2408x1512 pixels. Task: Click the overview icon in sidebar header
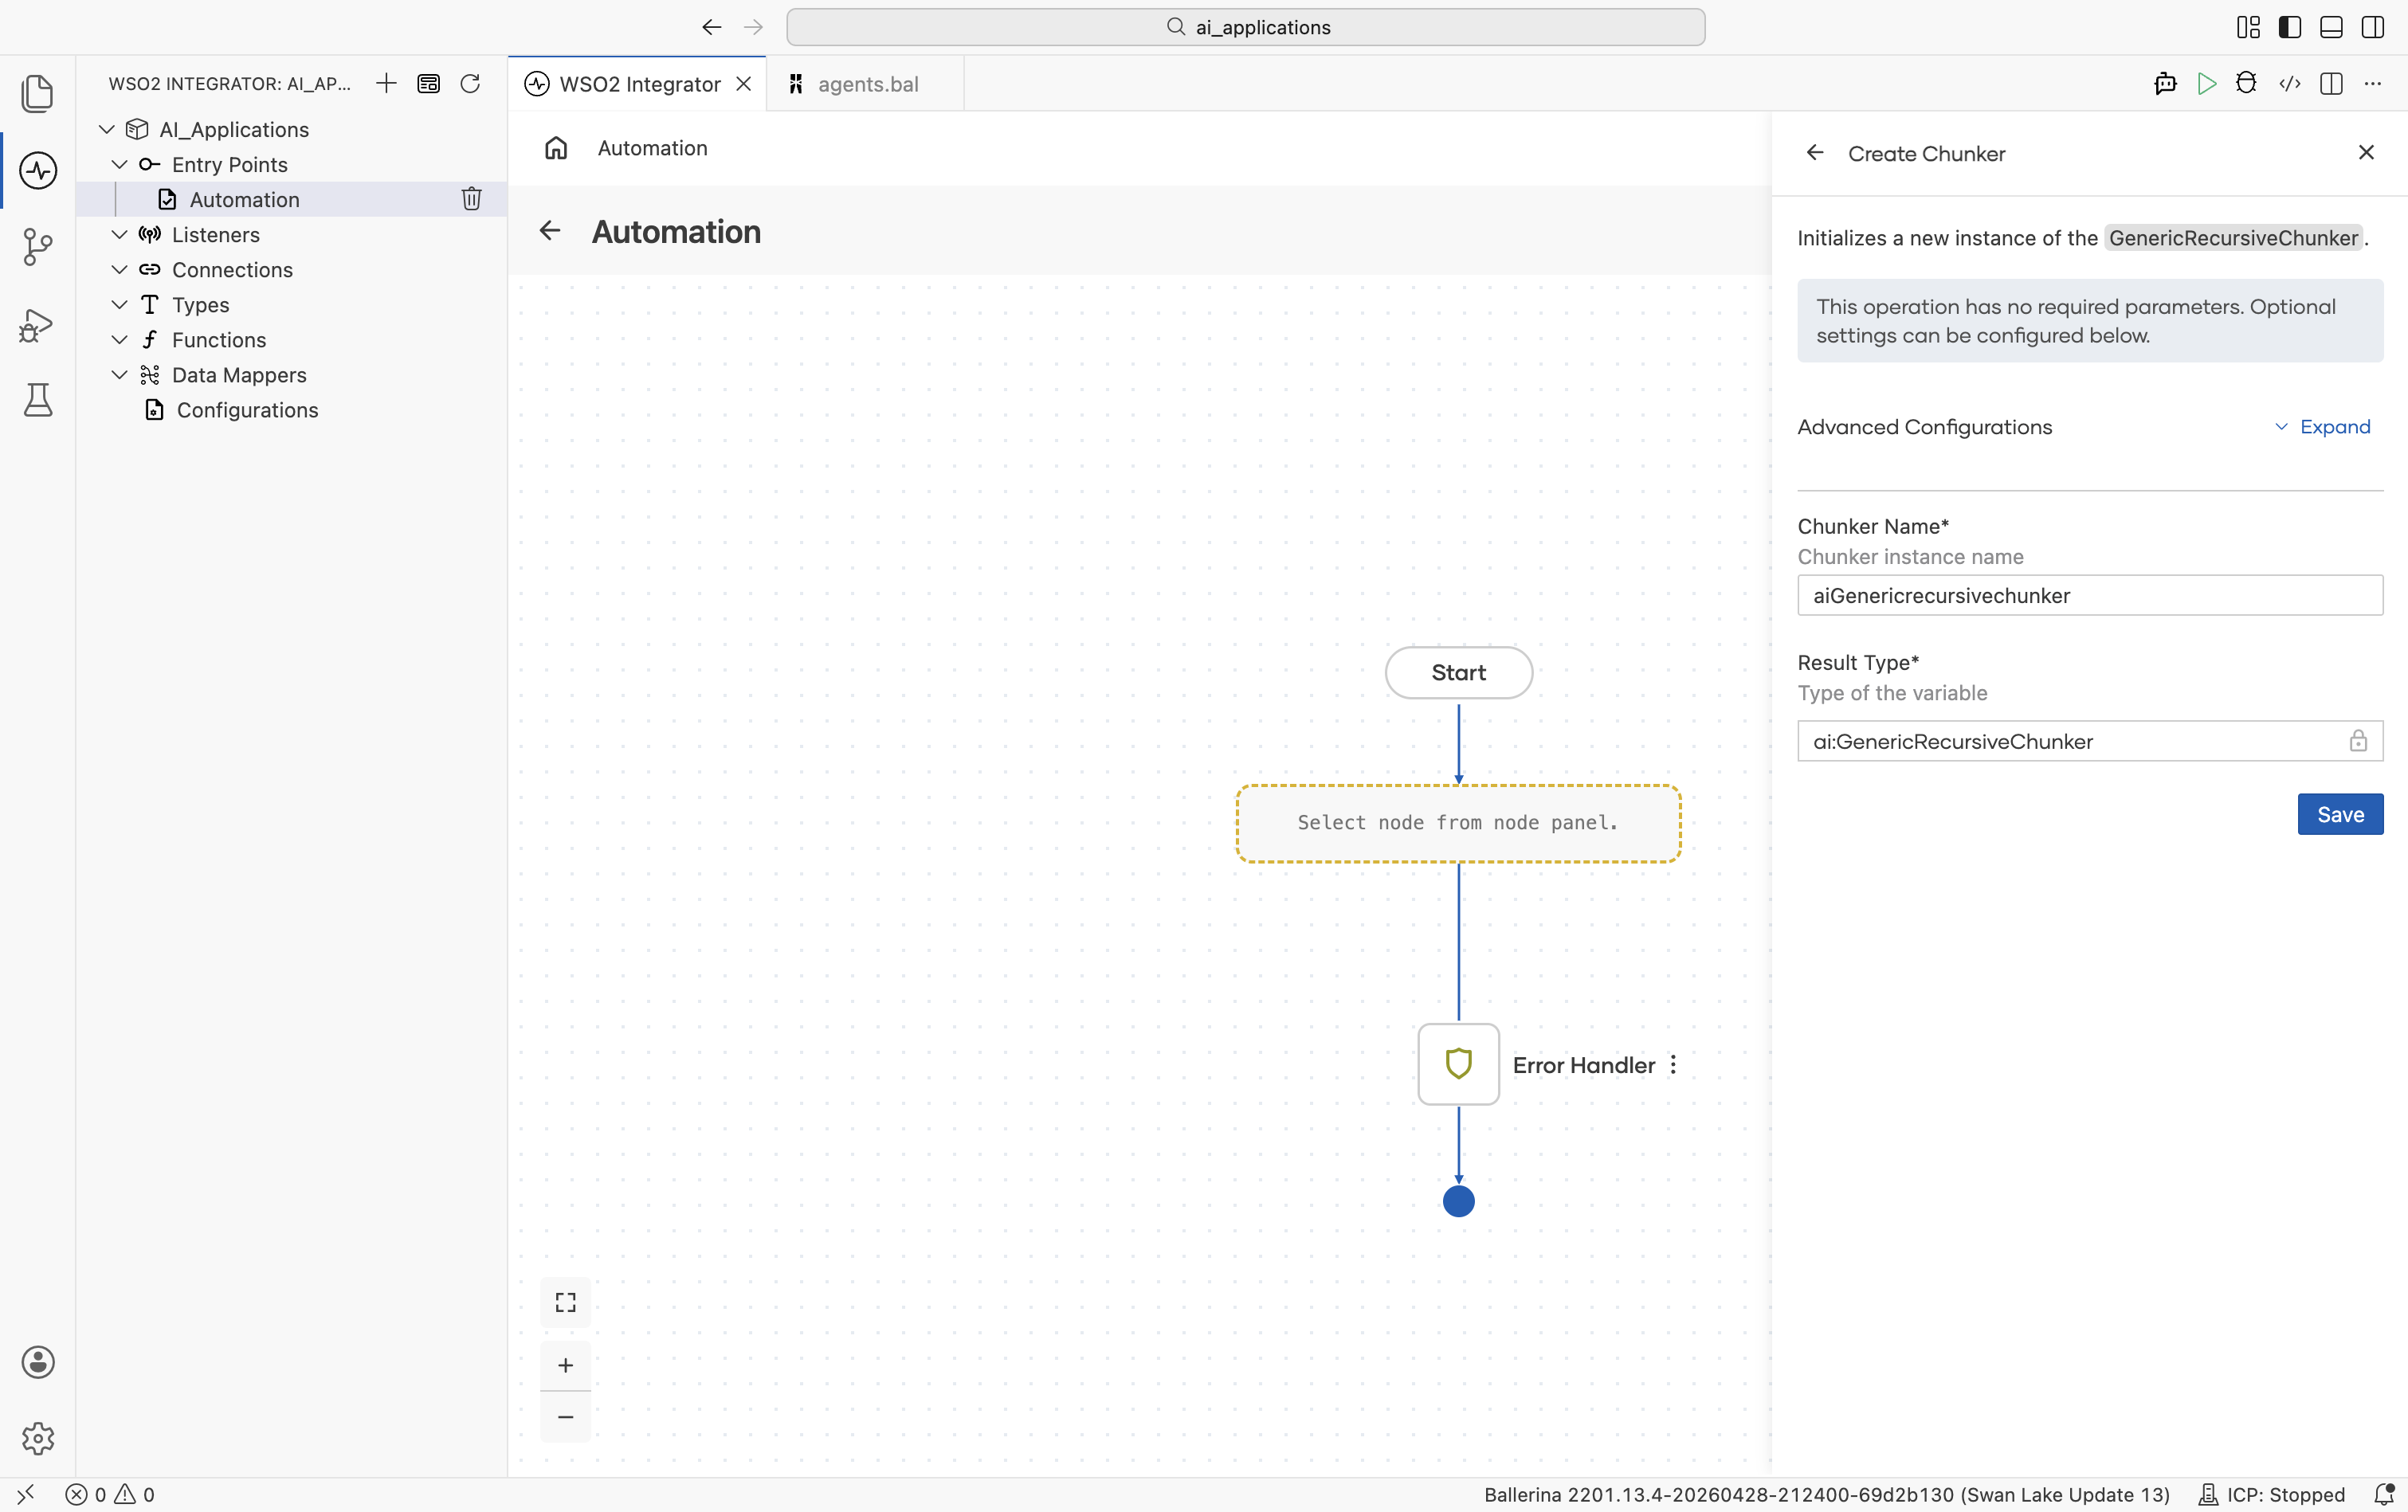coord(428,83)
